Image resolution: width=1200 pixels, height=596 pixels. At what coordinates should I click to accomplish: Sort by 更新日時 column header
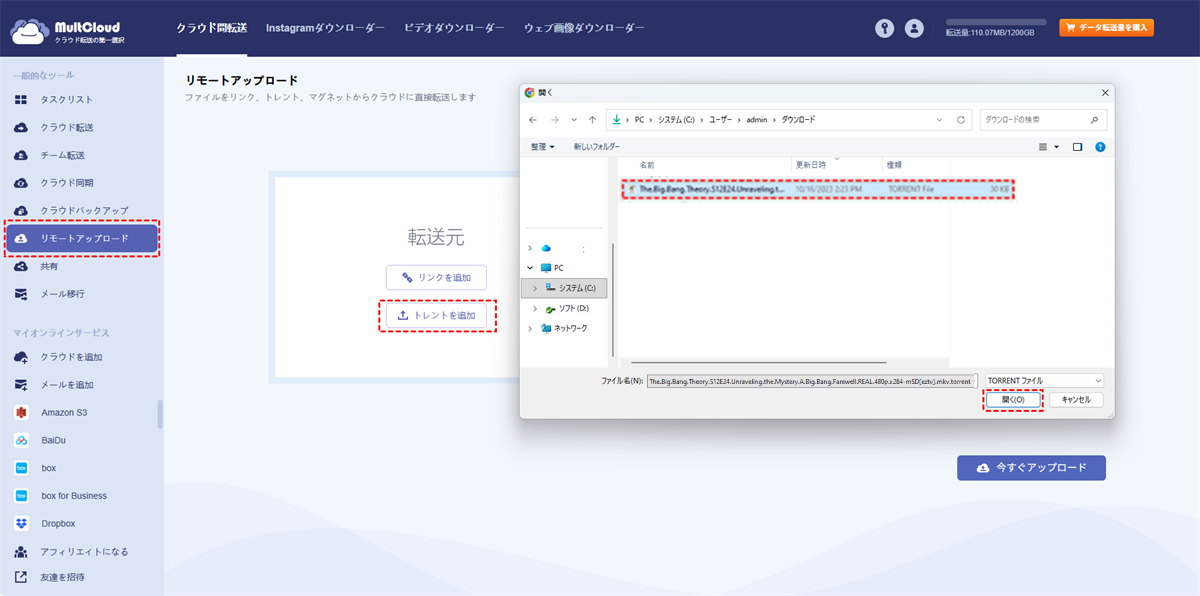click(811, 164)
